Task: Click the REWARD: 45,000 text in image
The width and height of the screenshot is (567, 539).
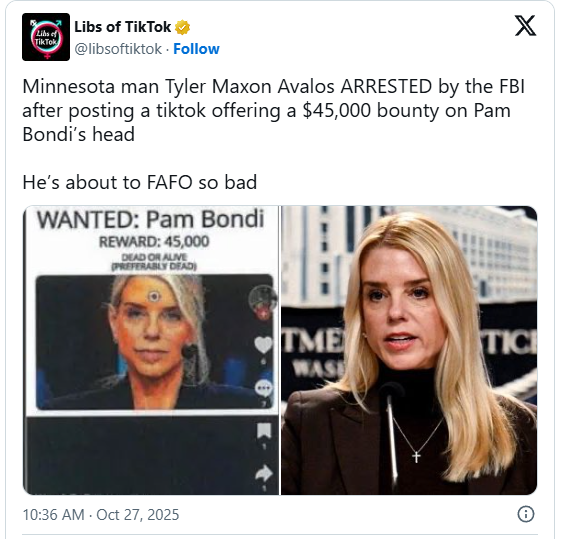Action: pos(154,241)
